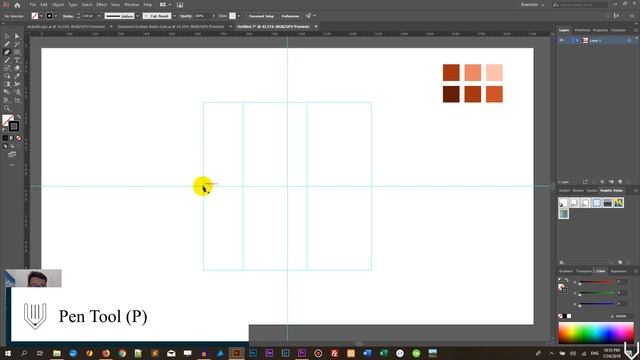This screenshot has width=640, height=360.
Task: Toggle Layer 1 visibility eye
Action: point(562,40)
